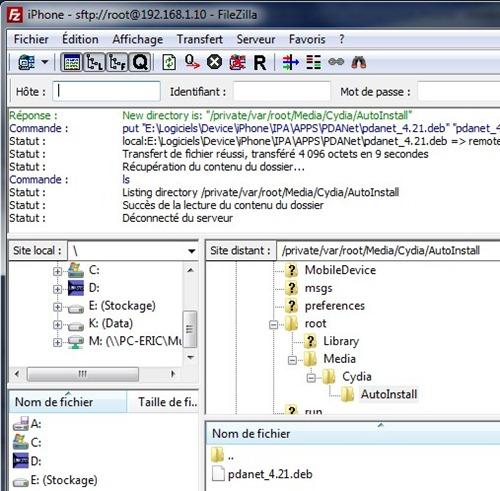500x491 pixels.
Task: Open the Affichage menu
Action: (138, 39)
